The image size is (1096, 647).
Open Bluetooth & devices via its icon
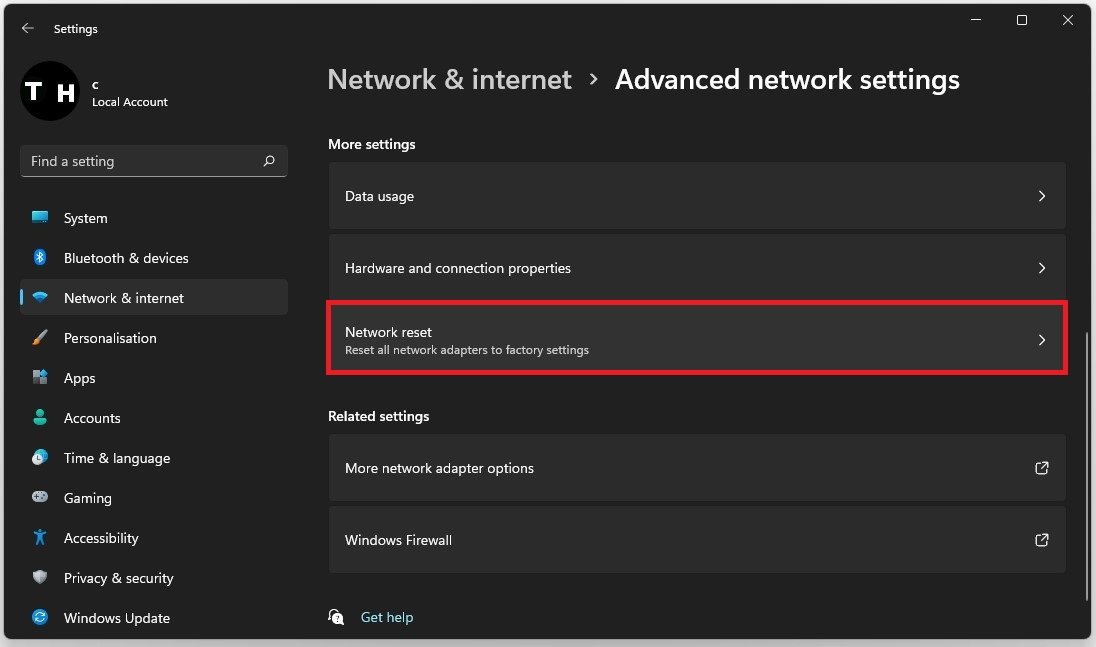[40, 258]
